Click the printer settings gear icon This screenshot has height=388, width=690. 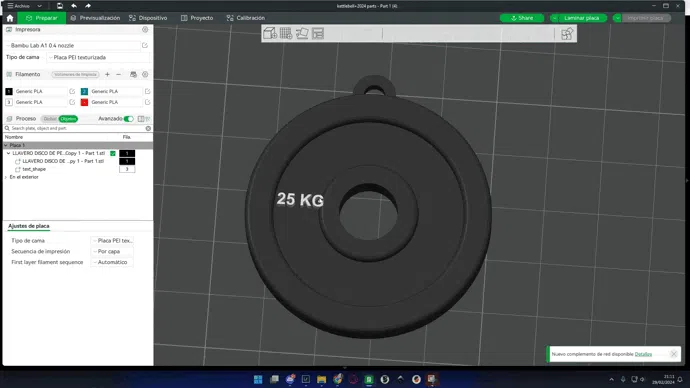point(145,29)
